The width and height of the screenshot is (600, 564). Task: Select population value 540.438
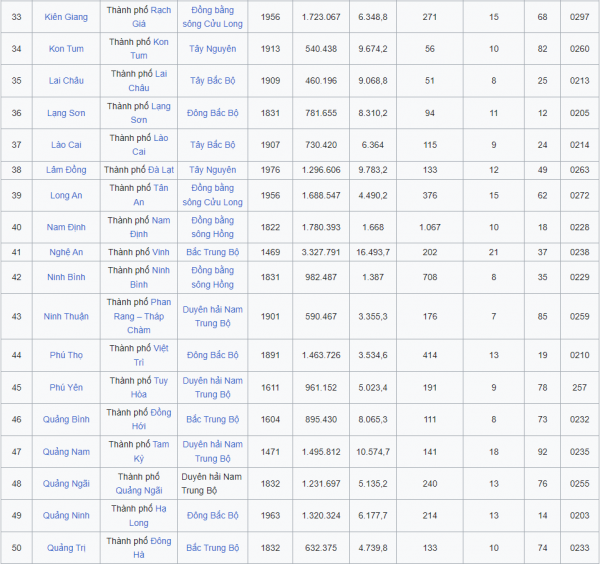pyautogui.click(x=321, y=49)
